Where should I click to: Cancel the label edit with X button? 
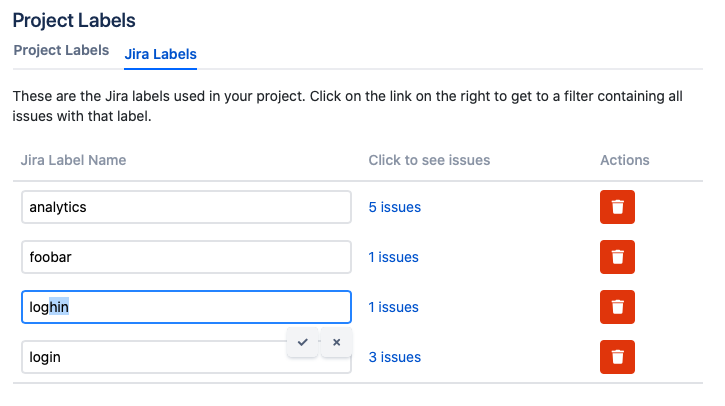tap(337, 342)
